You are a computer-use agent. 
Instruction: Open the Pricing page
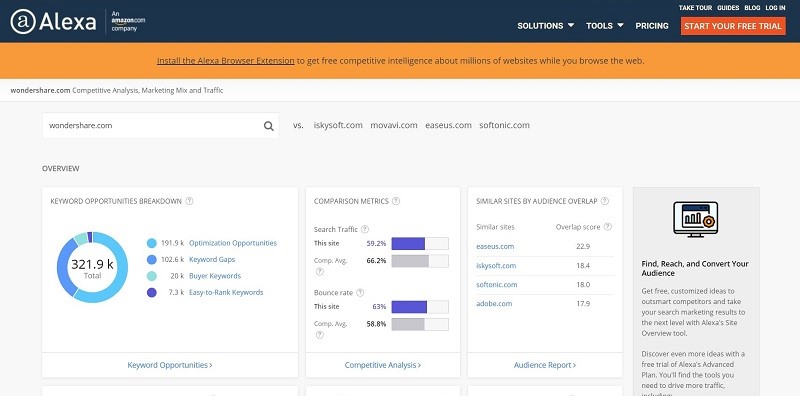pyautogui.click(x=652, y=26)
